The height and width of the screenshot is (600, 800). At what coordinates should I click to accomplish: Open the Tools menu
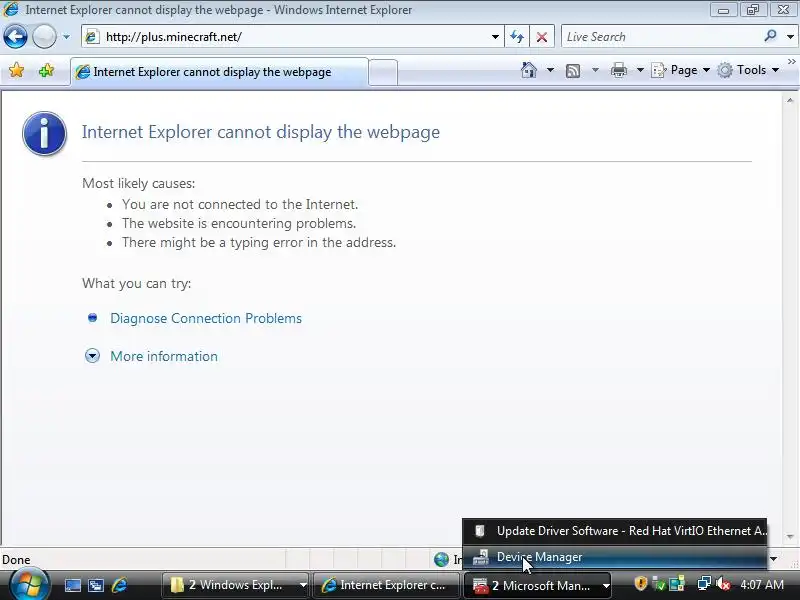coord(747,70)
